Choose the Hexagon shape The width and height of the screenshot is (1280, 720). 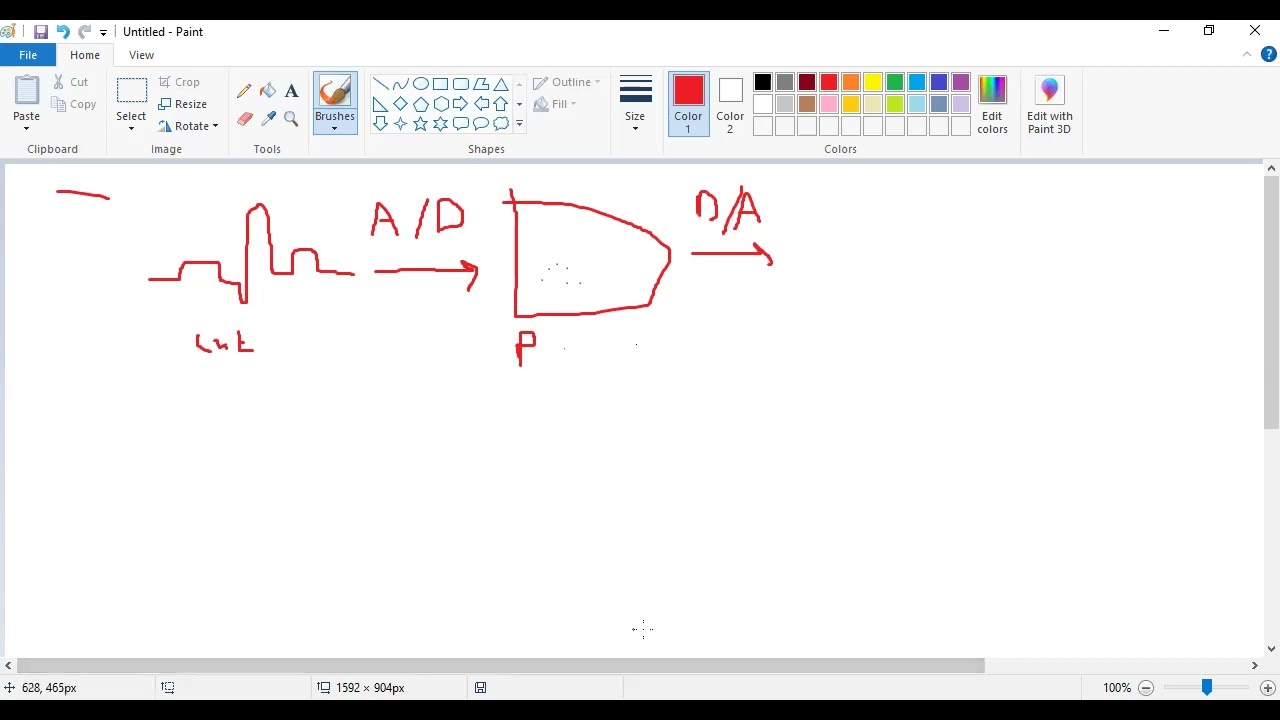tap(440, 104)
